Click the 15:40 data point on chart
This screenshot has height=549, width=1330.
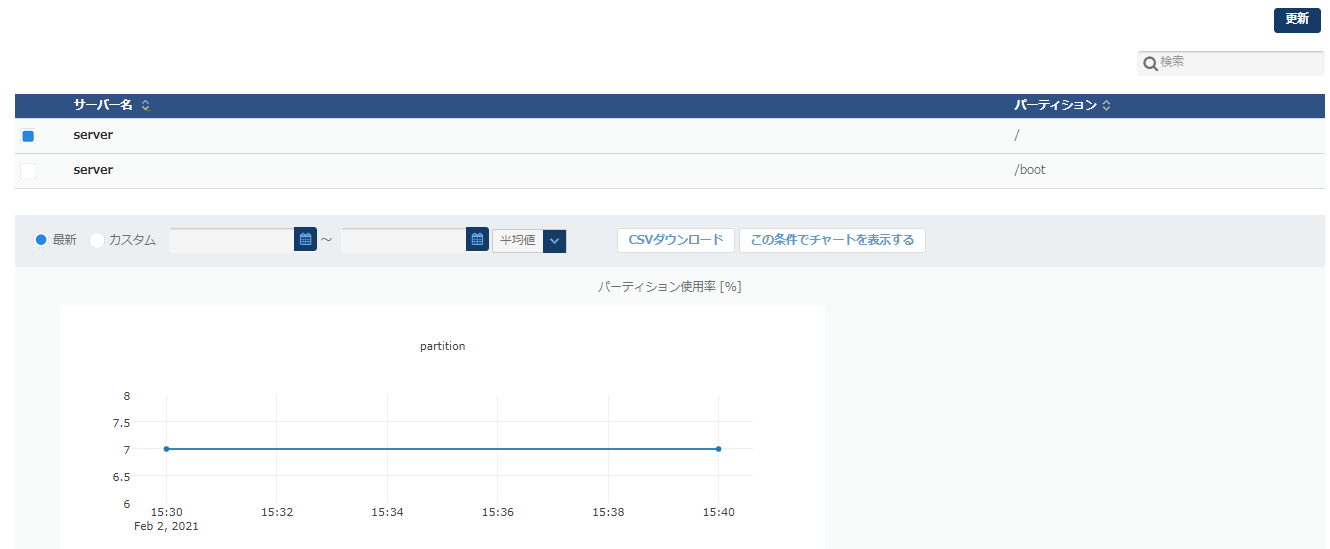click(718, 449)
